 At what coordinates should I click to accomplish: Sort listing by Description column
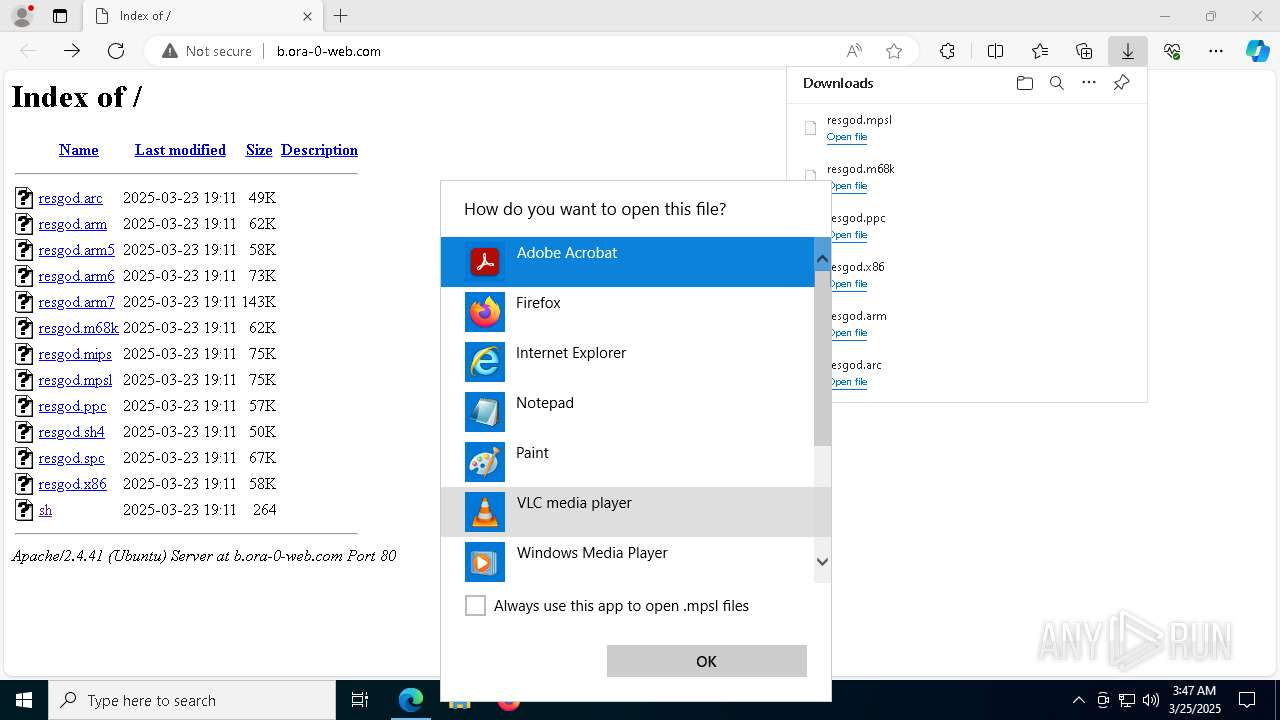point(319,150)
